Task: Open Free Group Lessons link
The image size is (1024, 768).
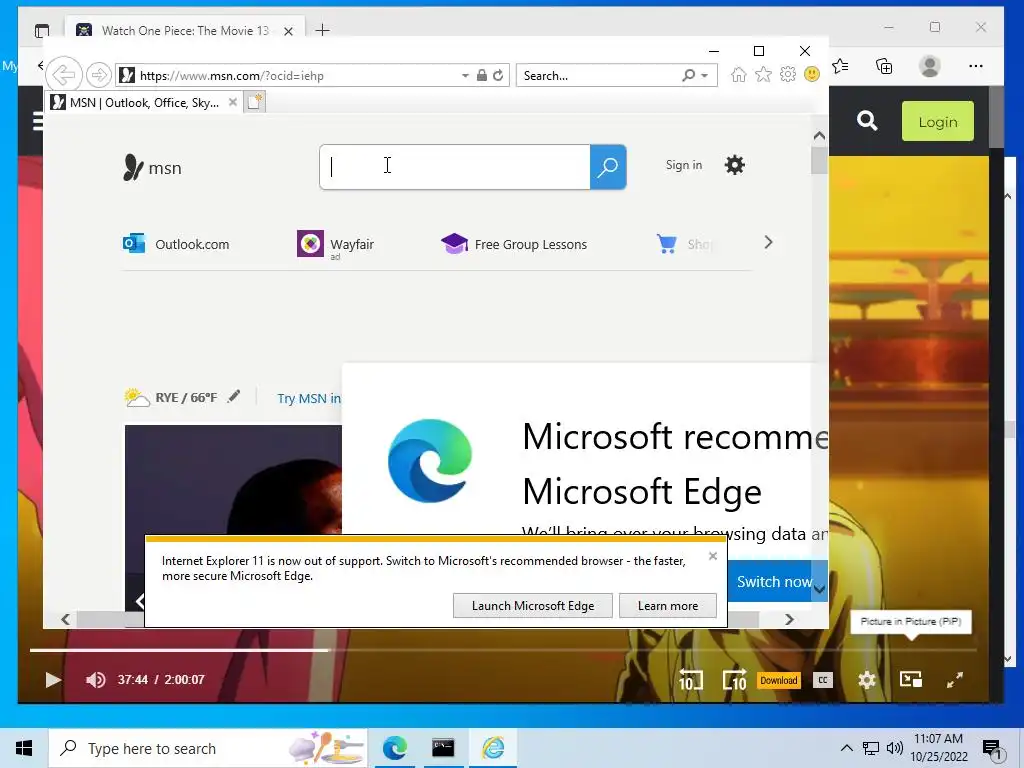Action: tap(515, 244)
